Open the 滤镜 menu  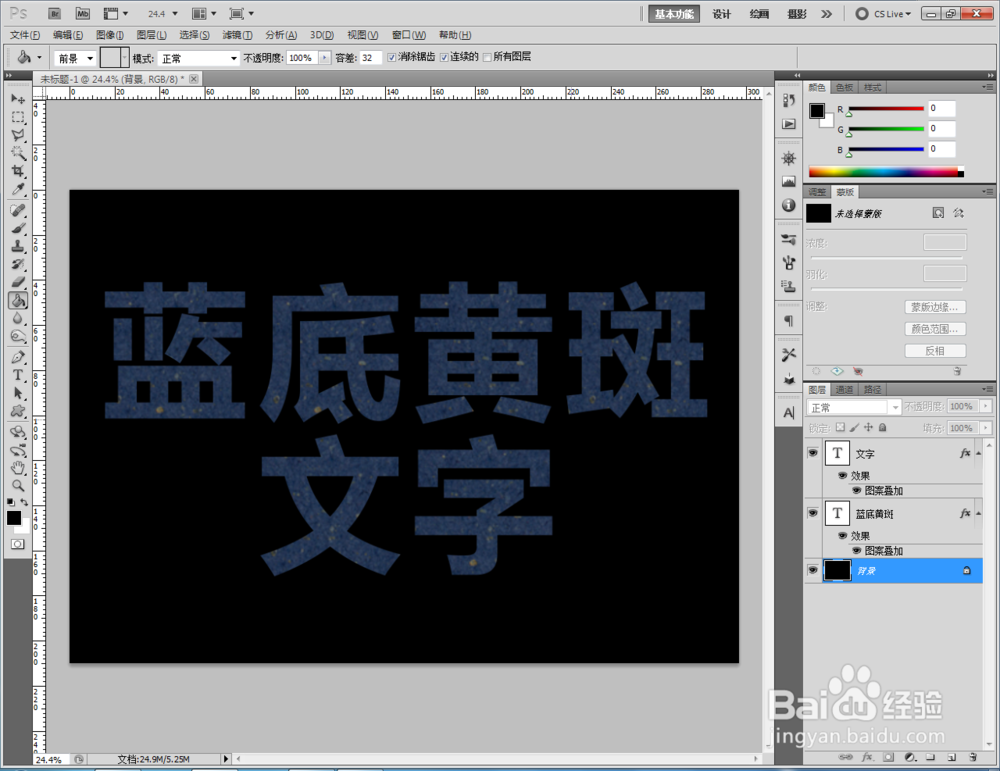pos(237,35)
